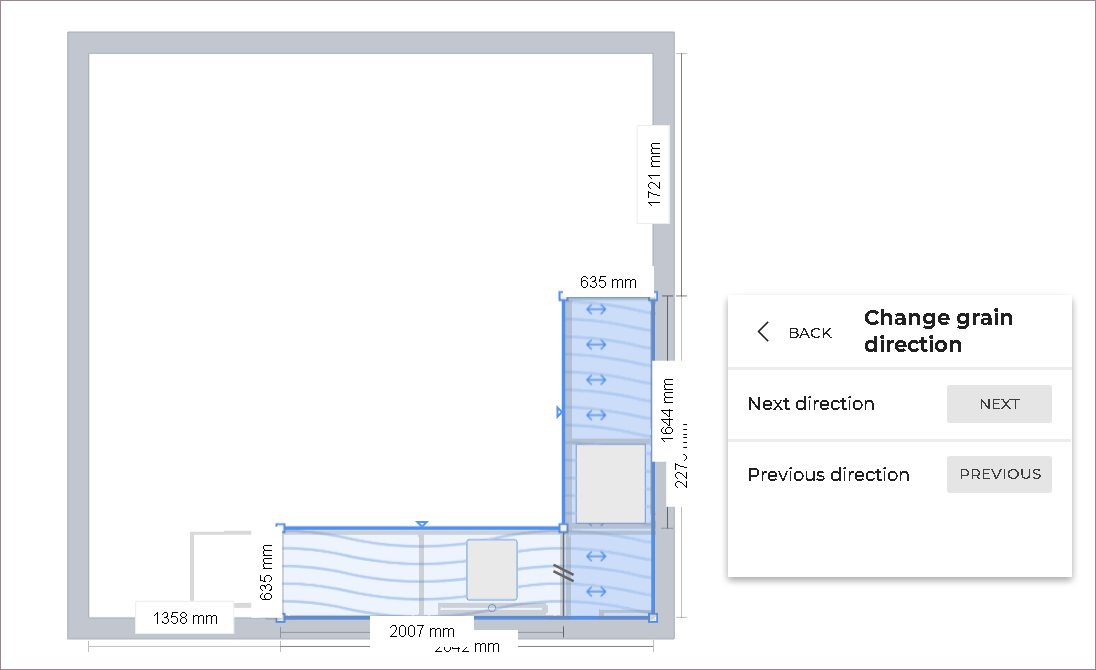Click the bottommost grain arrow in corner worktop section

pyautogui.click(x=596, y=590)
